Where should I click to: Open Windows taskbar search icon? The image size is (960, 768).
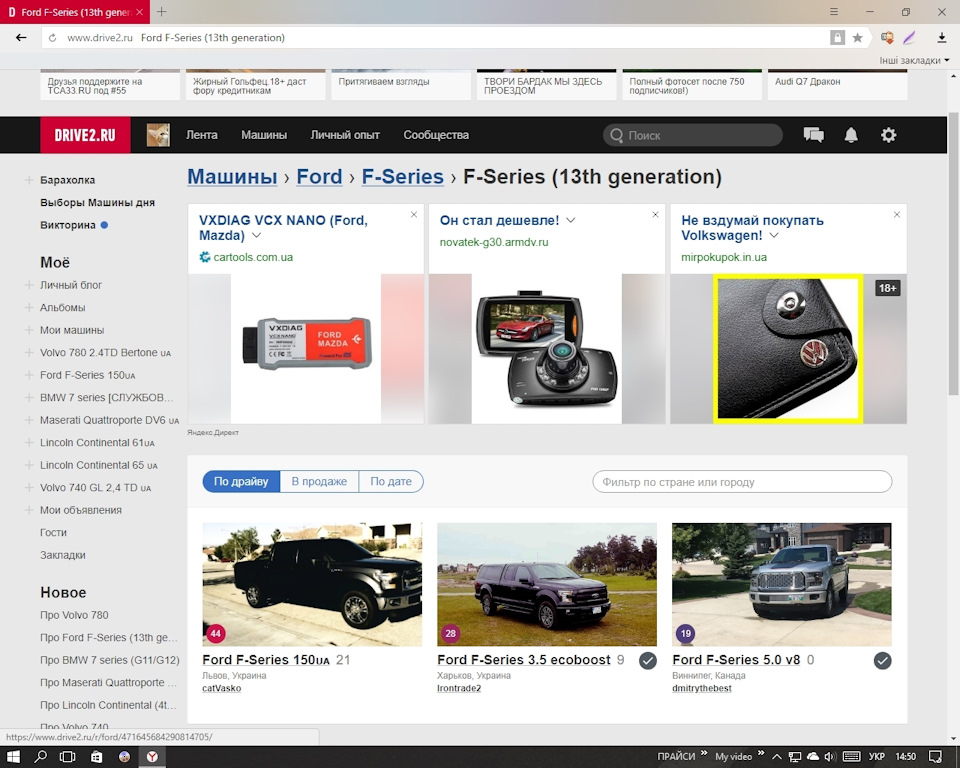pyautogui.click(x=40, y=756)
